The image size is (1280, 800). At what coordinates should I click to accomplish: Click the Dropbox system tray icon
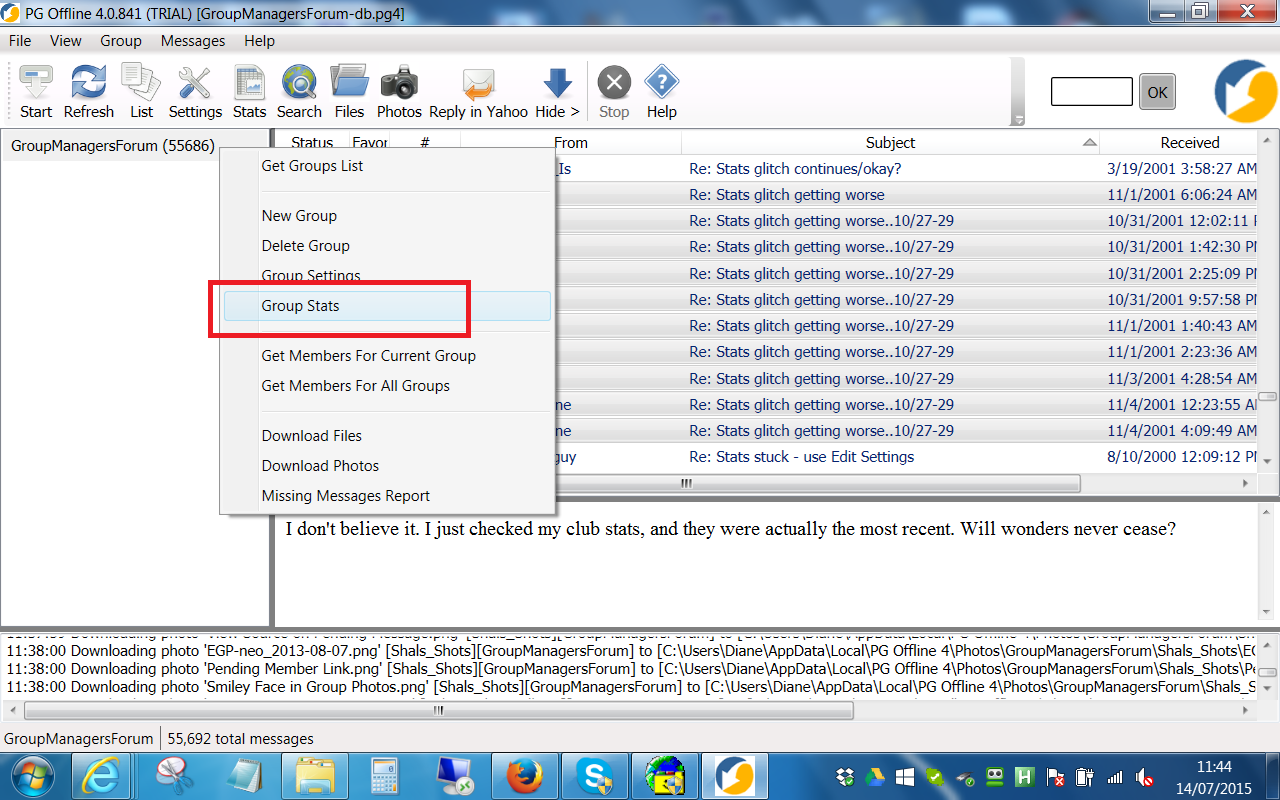[x=845, y=777]
